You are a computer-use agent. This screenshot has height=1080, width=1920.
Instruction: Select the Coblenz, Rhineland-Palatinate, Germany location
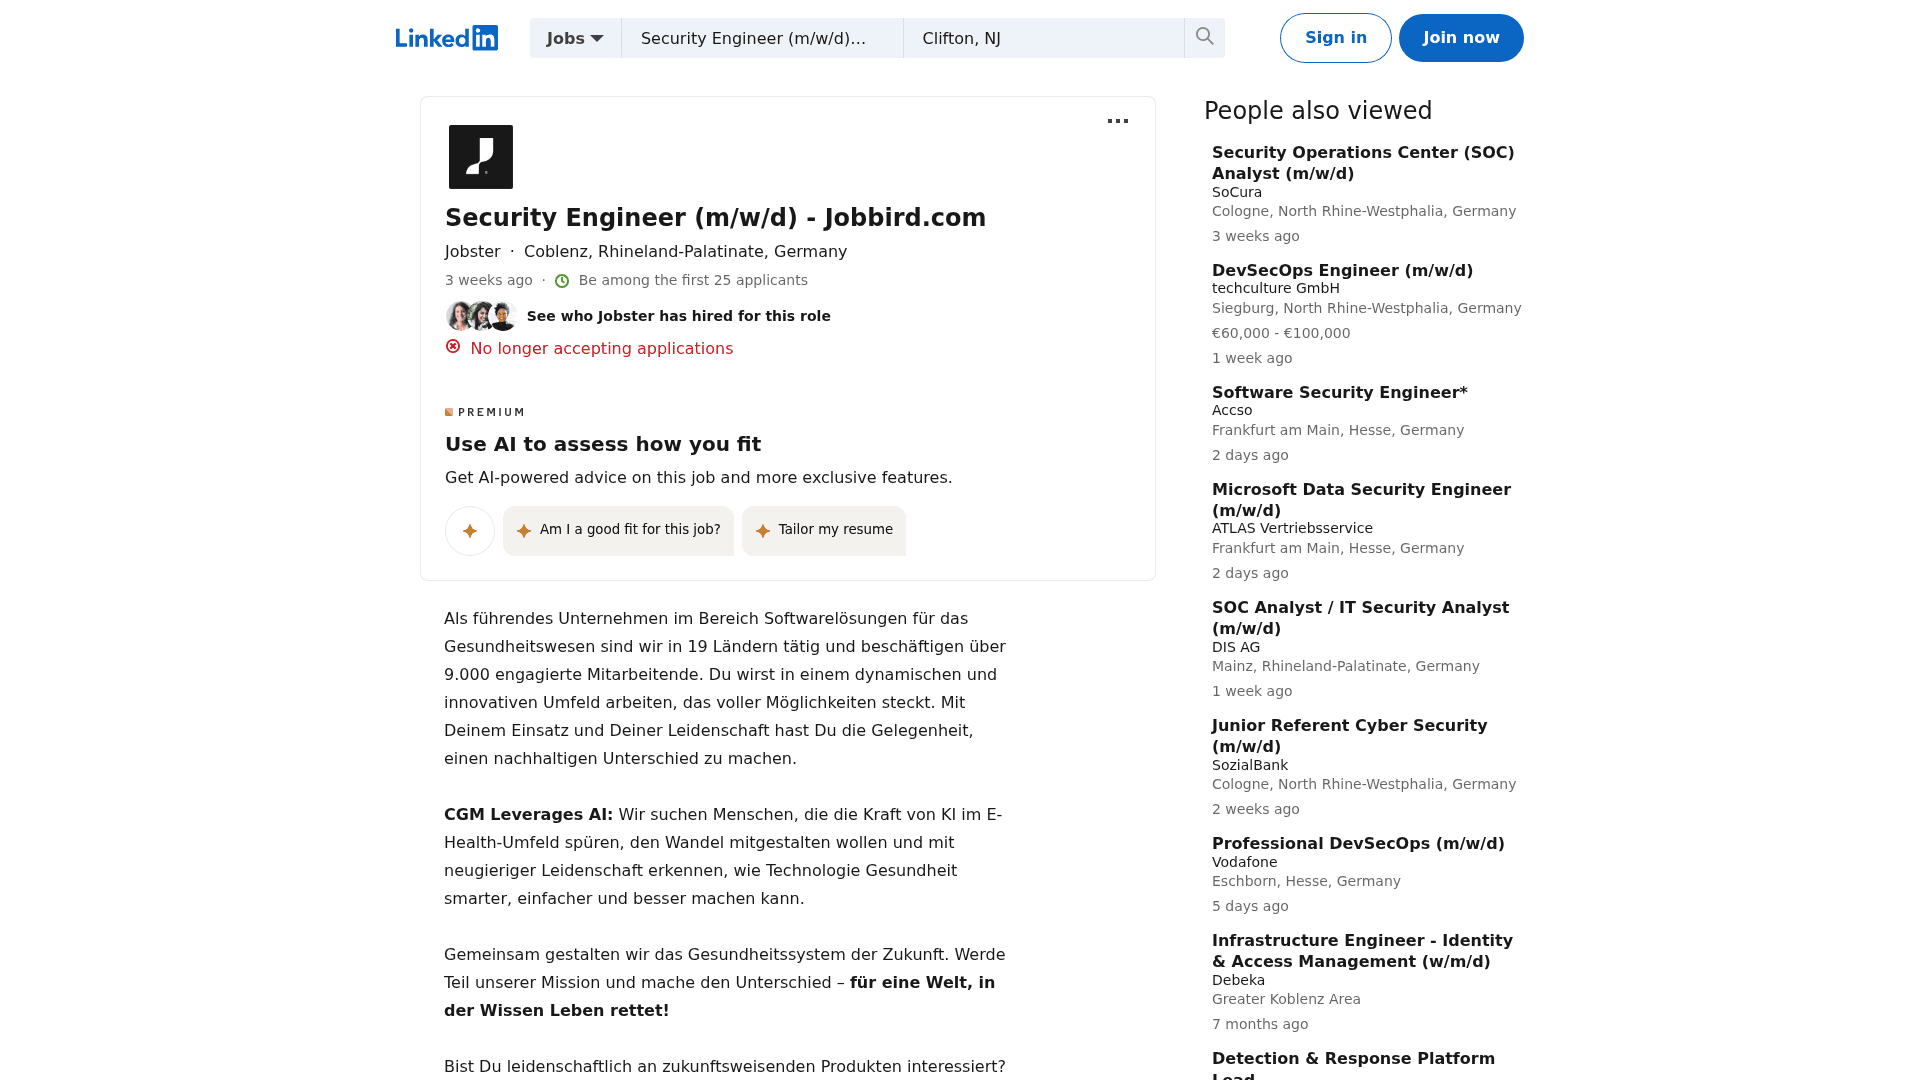(x=685, y=252)
